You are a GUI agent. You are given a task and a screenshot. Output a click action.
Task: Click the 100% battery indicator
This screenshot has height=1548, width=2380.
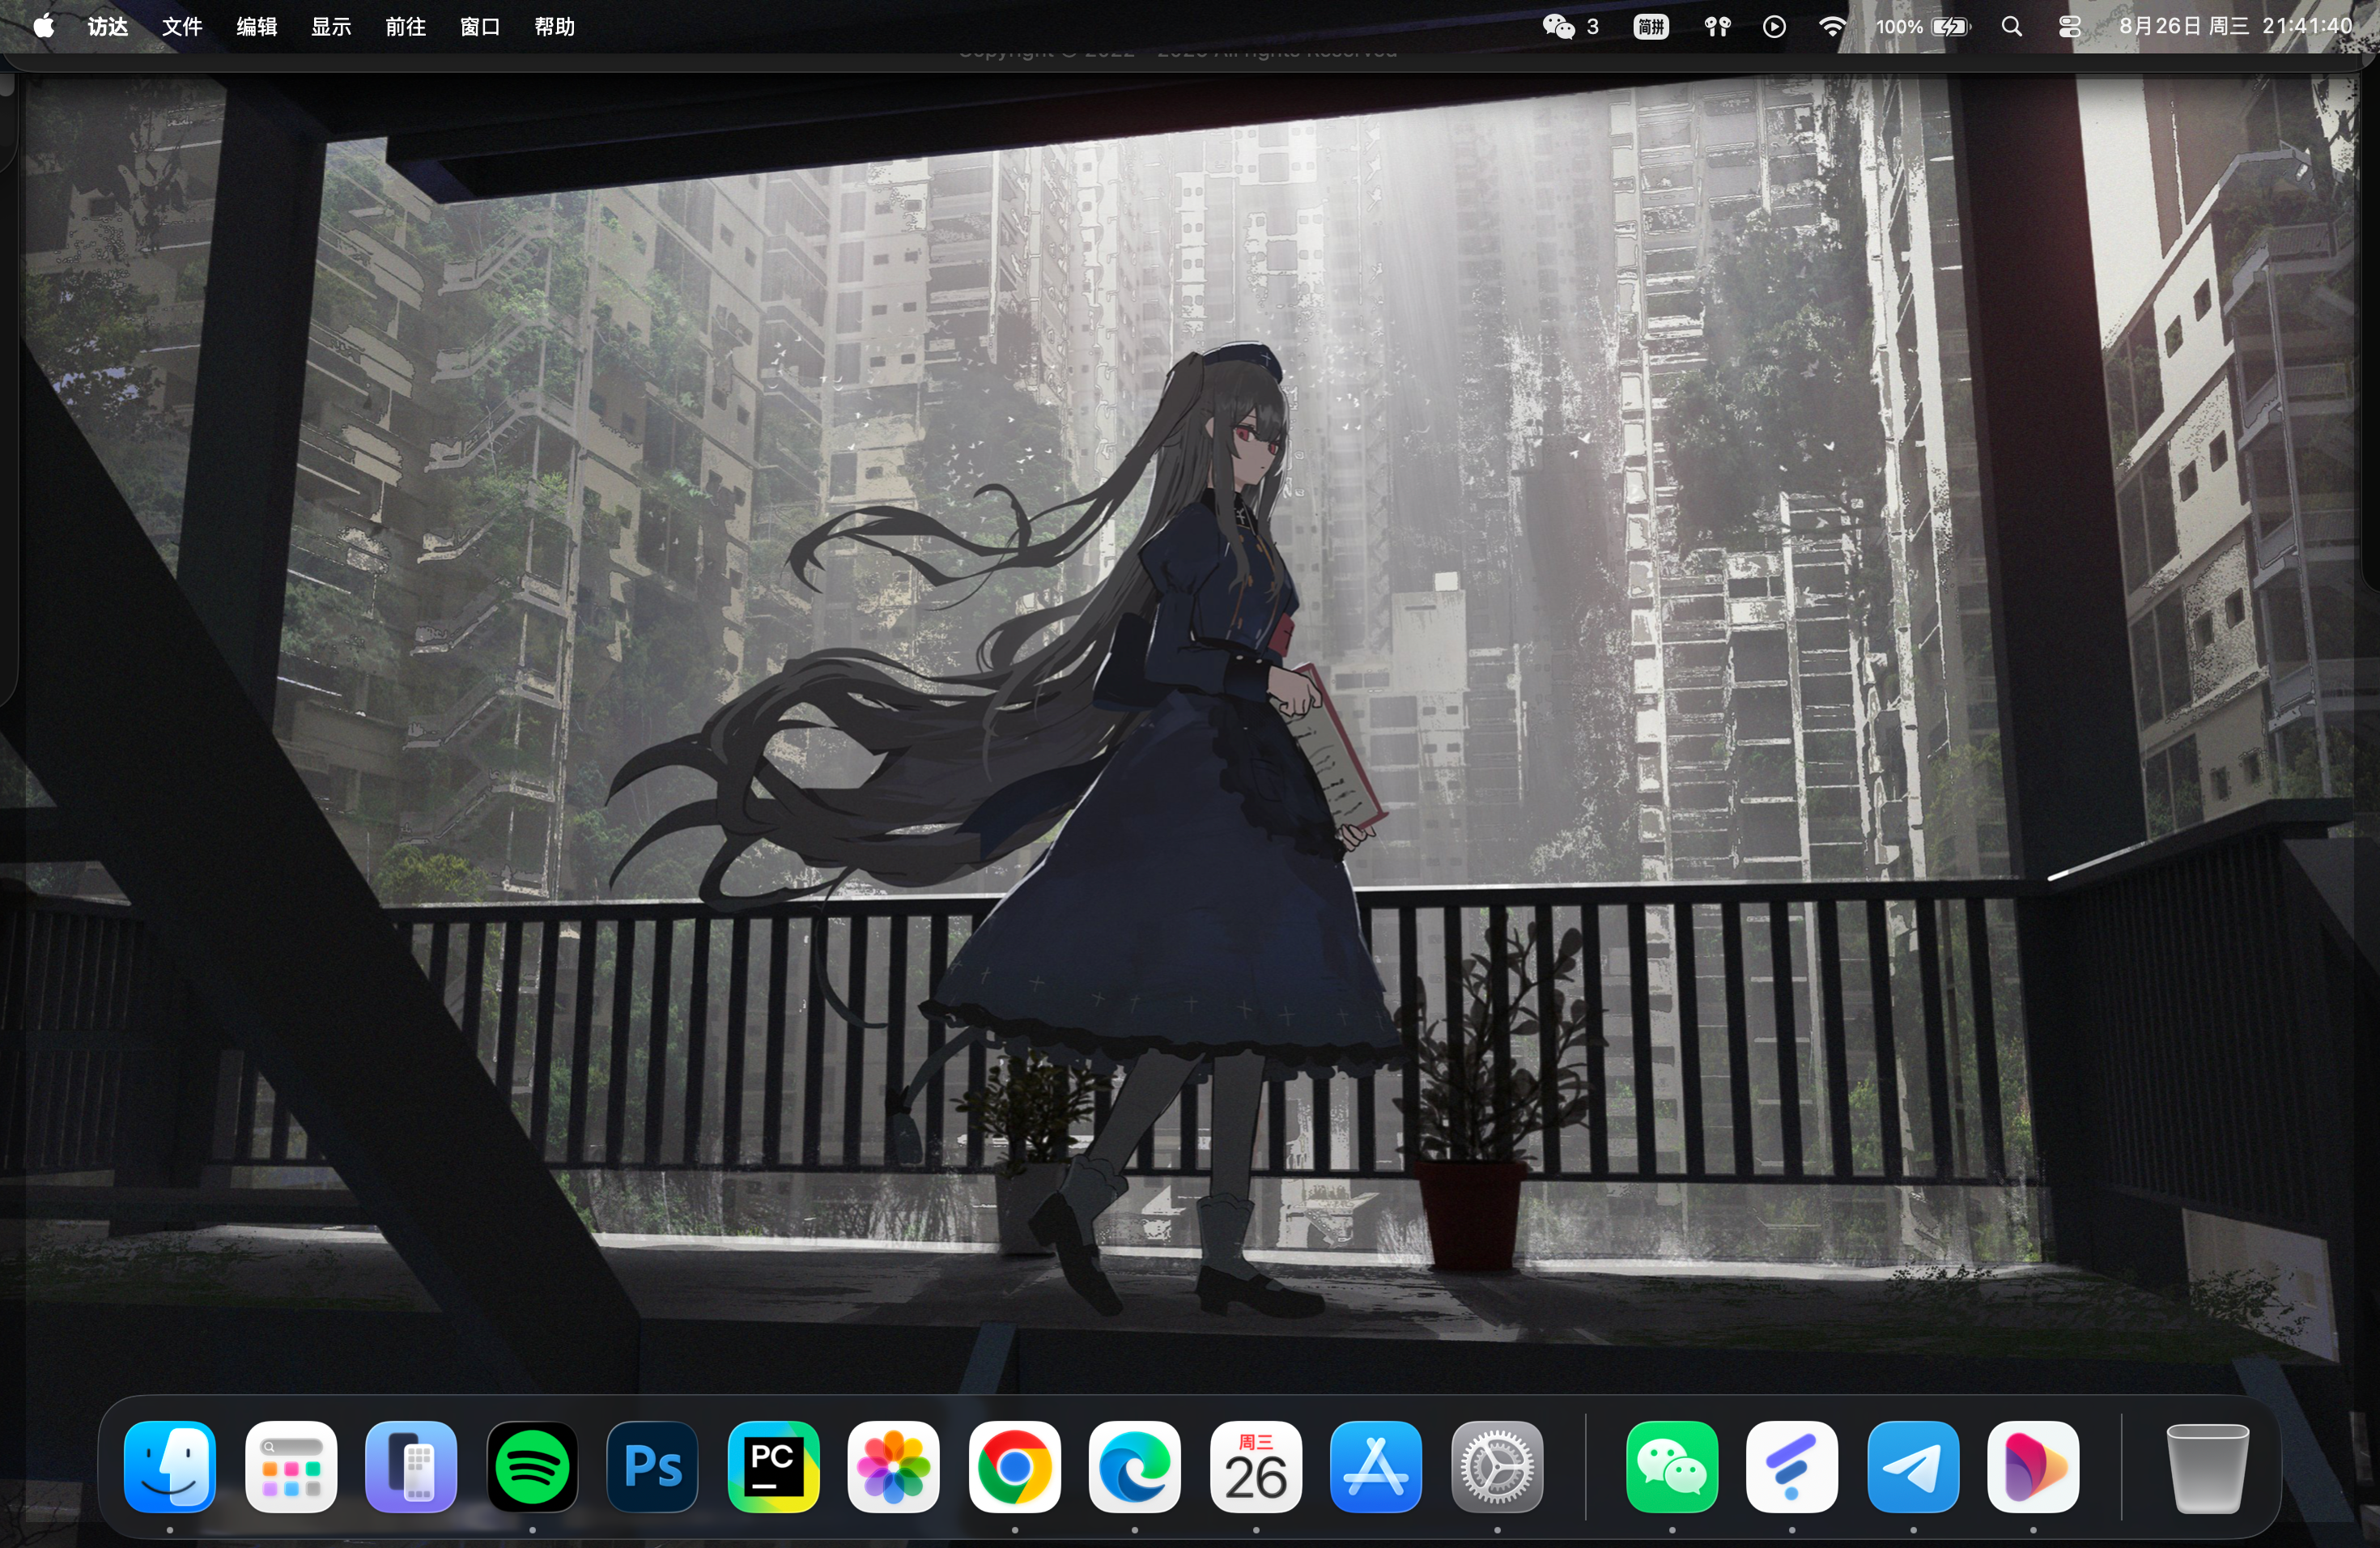pyautogui.click(x=1922, y=26)
